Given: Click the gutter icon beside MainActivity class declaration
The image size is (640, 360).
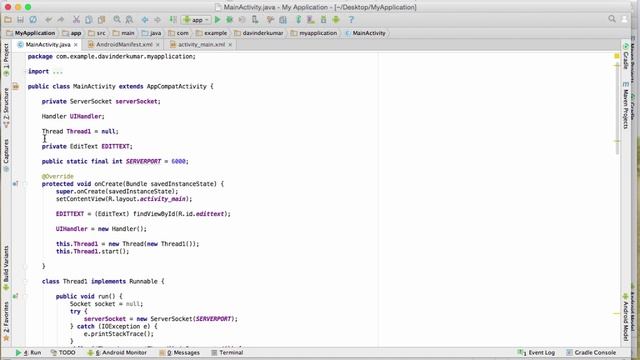Looking at the screenshot, I should (16, 87).
